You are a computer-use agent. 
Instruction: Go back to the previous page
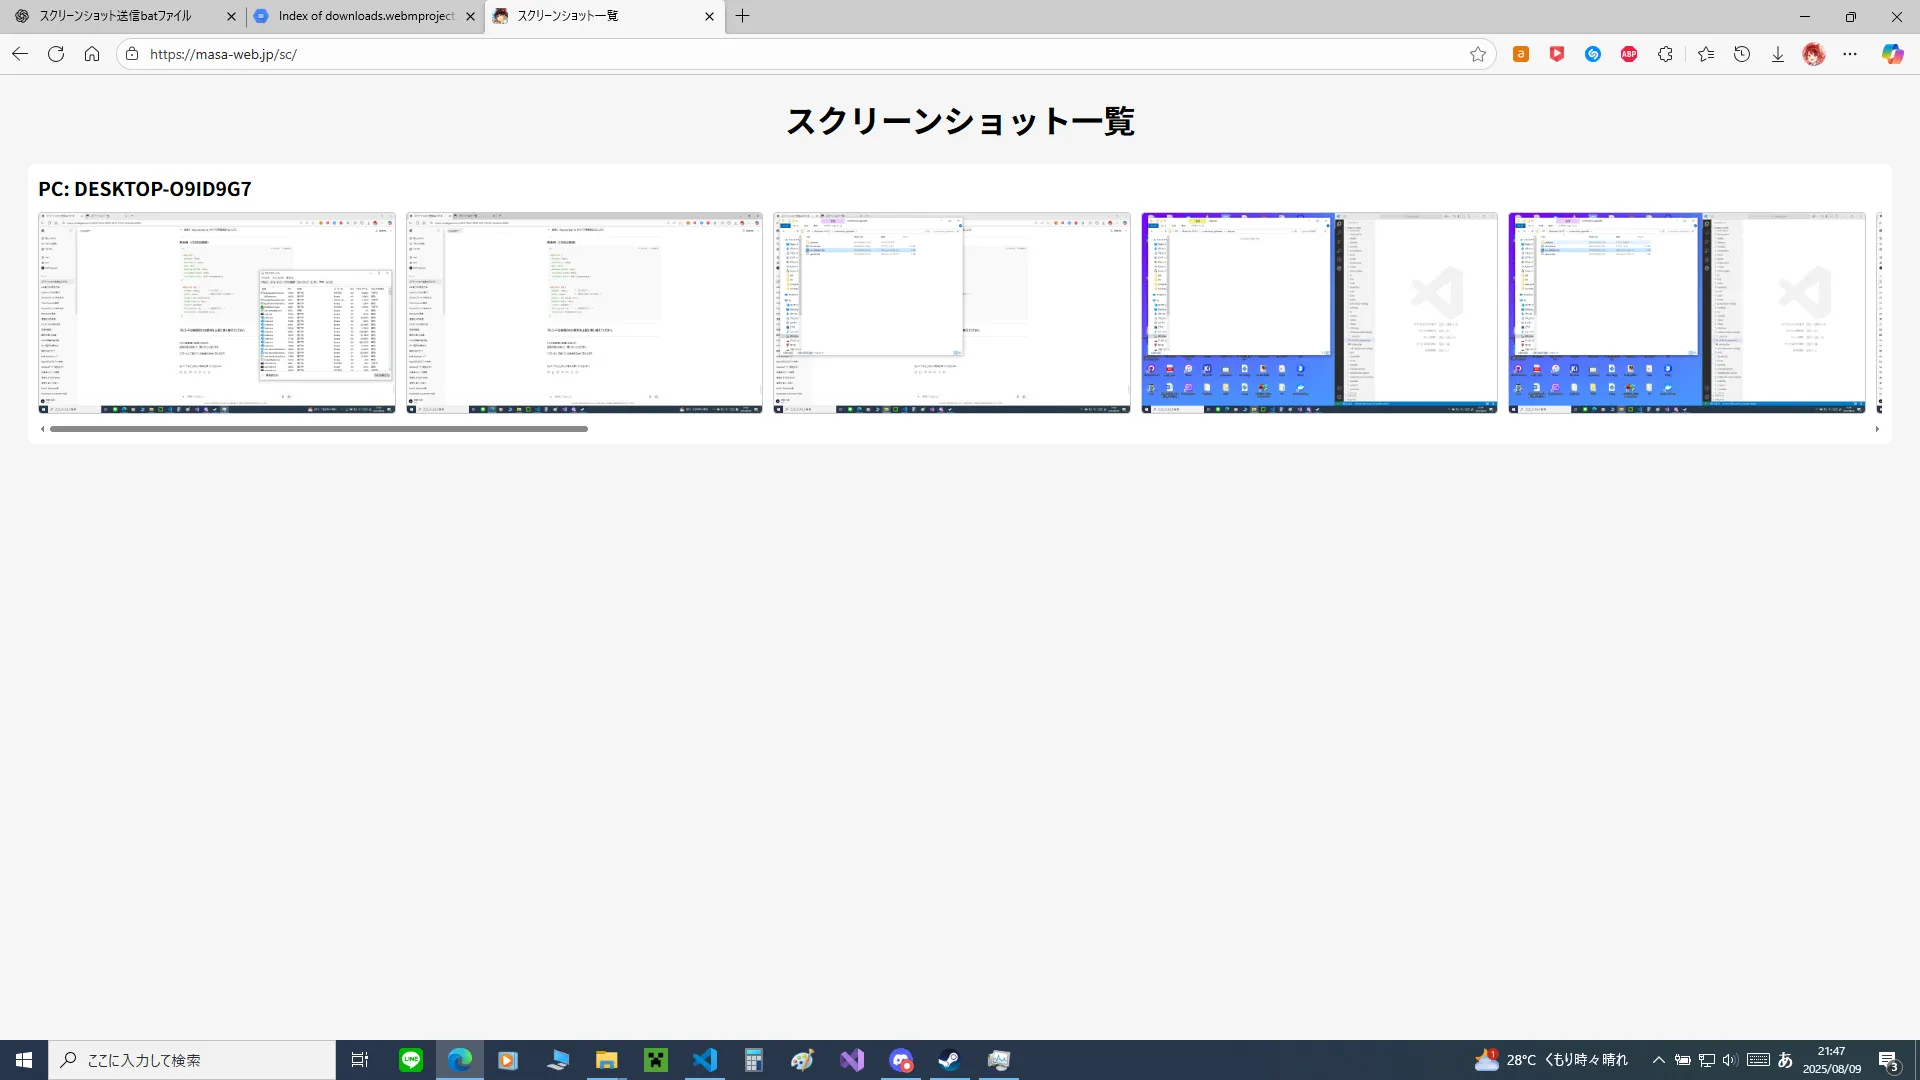click(20, 54)
